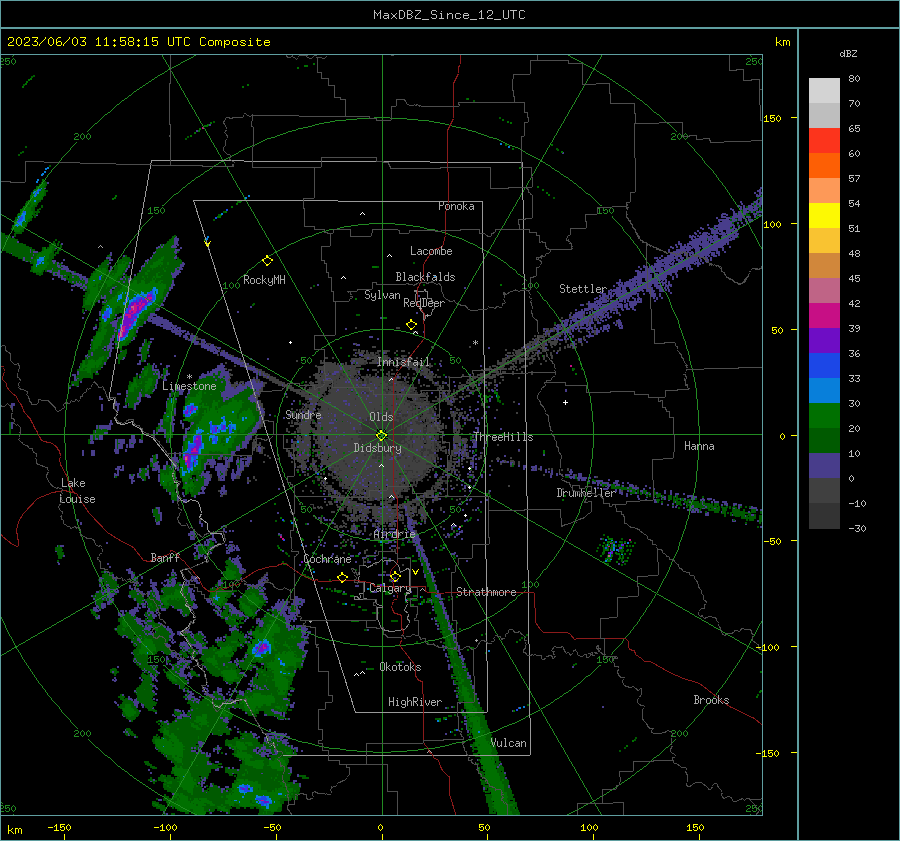The width and height of the screenshot is (900, 841).
Task: Click the Drumheller label
Action: 586,493
